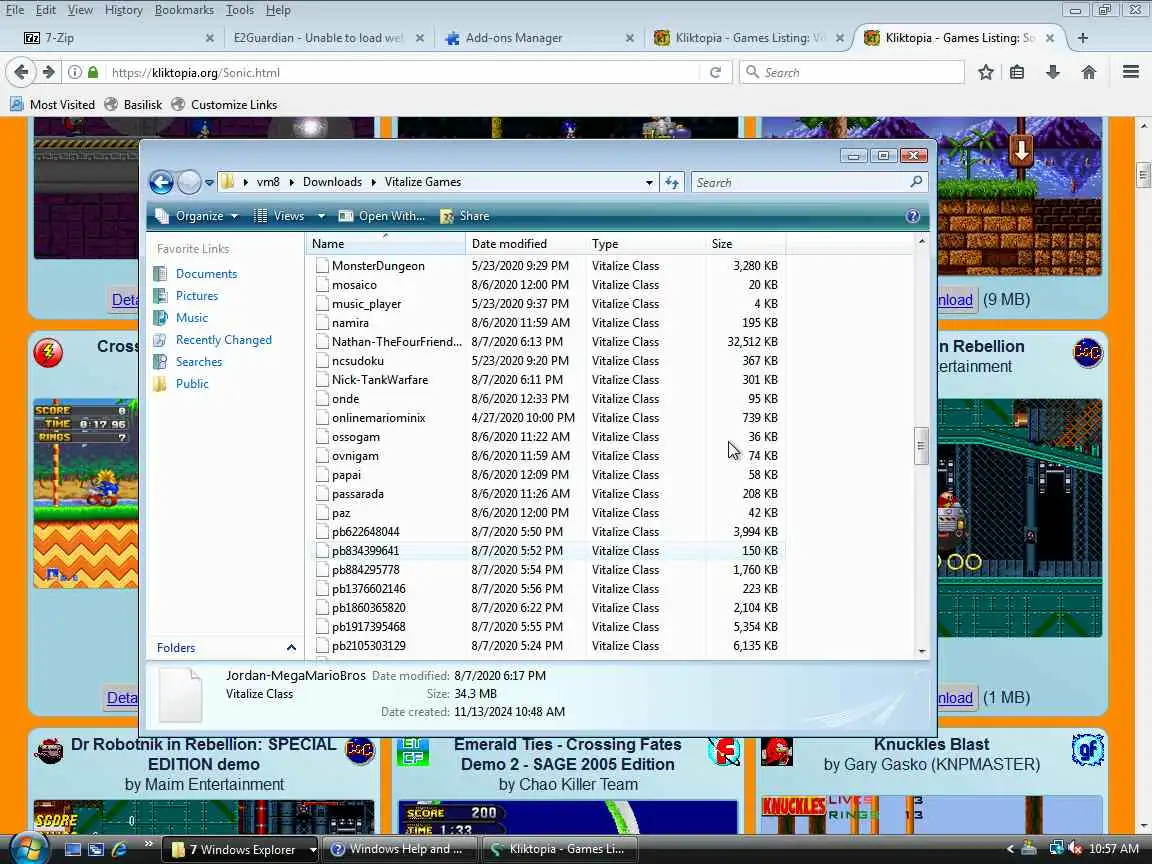1152x864 pixels.
Task: Open the Explorer recent pages dropdown arrow
Action: [x=209, y=182]
